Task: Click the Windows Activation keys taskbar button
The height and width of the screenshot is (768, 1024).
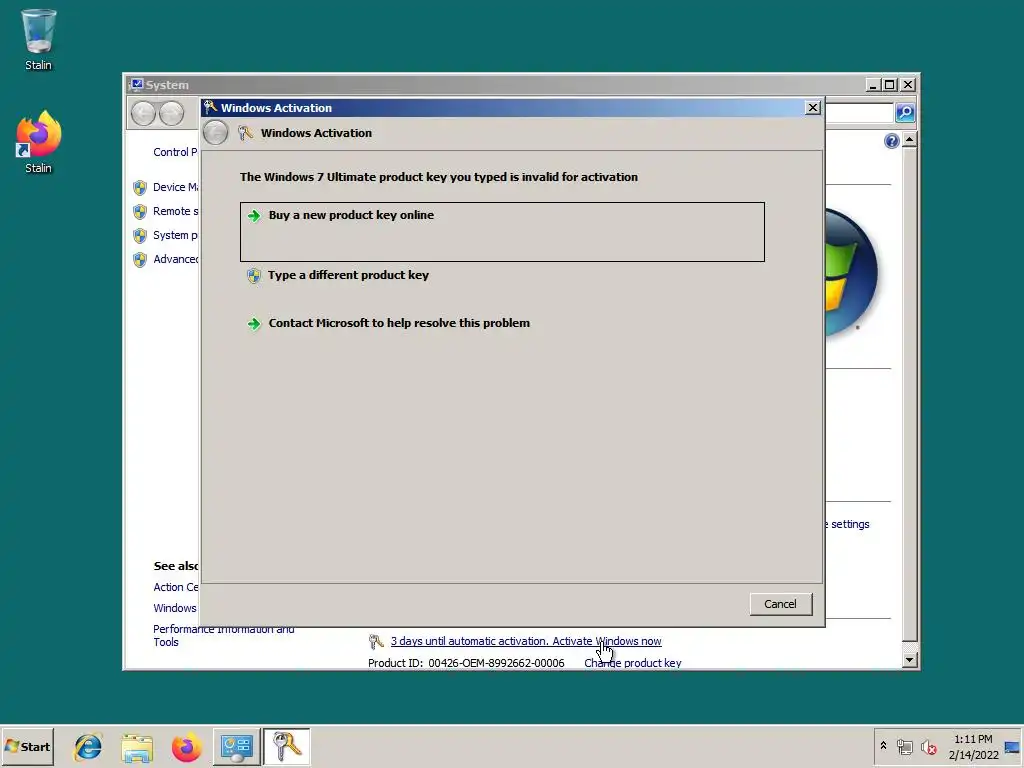Action: tap(287, 746)
